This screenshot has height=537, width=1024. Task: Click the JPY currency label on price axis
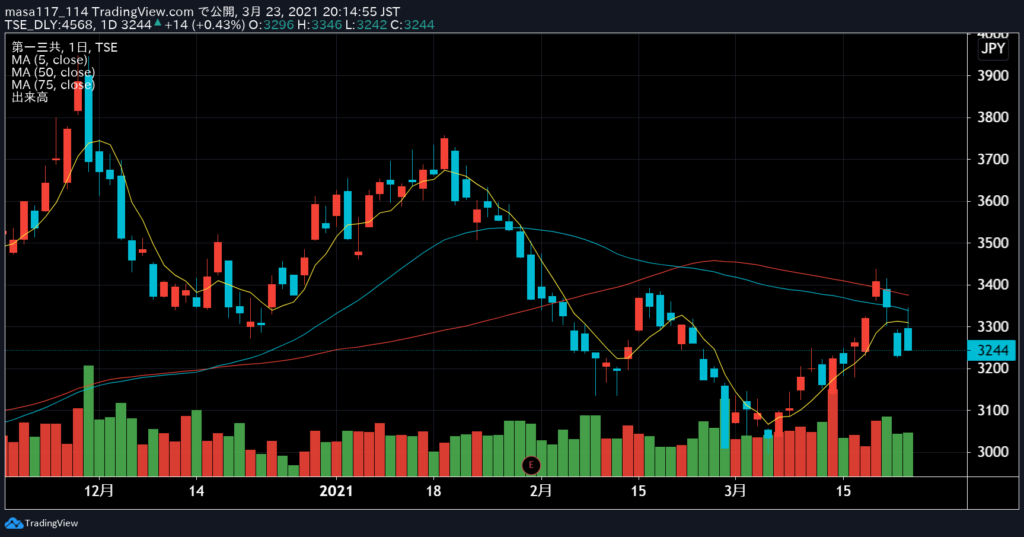(x=993, y=48)
